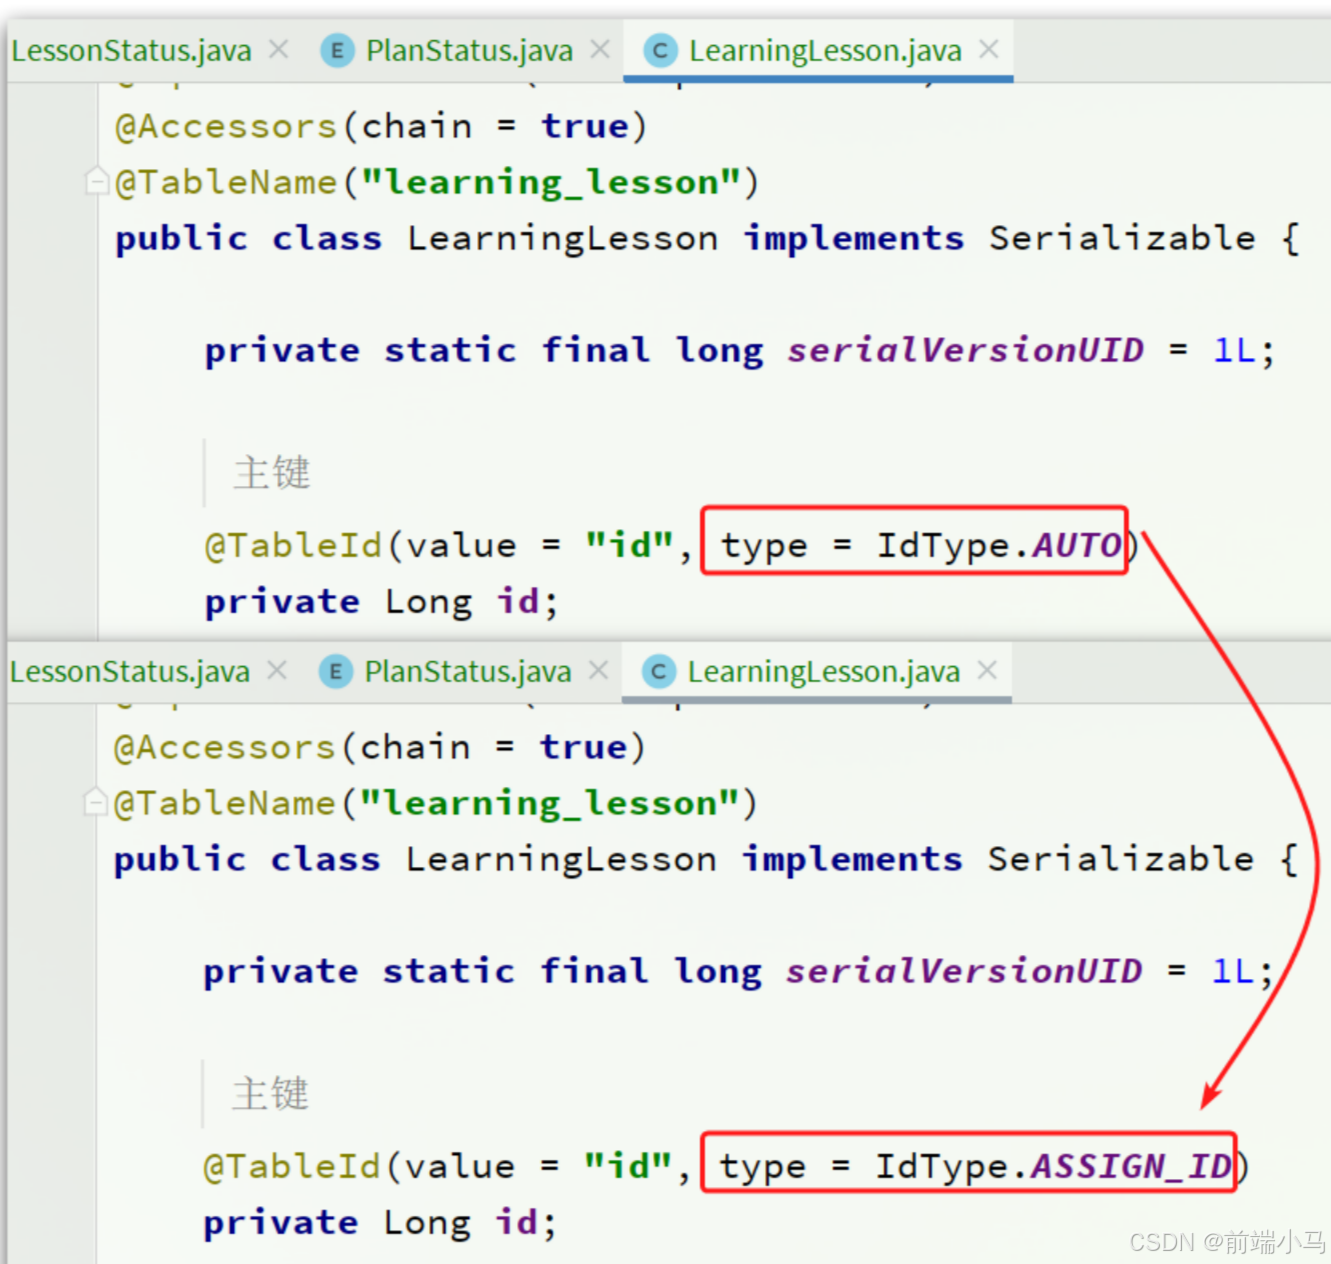Click IdType.AUTO in top editor
Image resolution: width=1331 pixels, height=1264 pixels.
(x=999, y=545)
